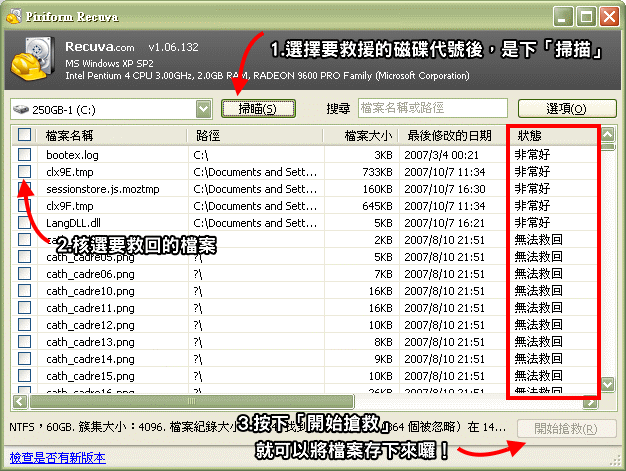Click the 非常好 status of bootex.log
Image resolution: width=626 pixels, height=471 pixels.
pos(532,154)
